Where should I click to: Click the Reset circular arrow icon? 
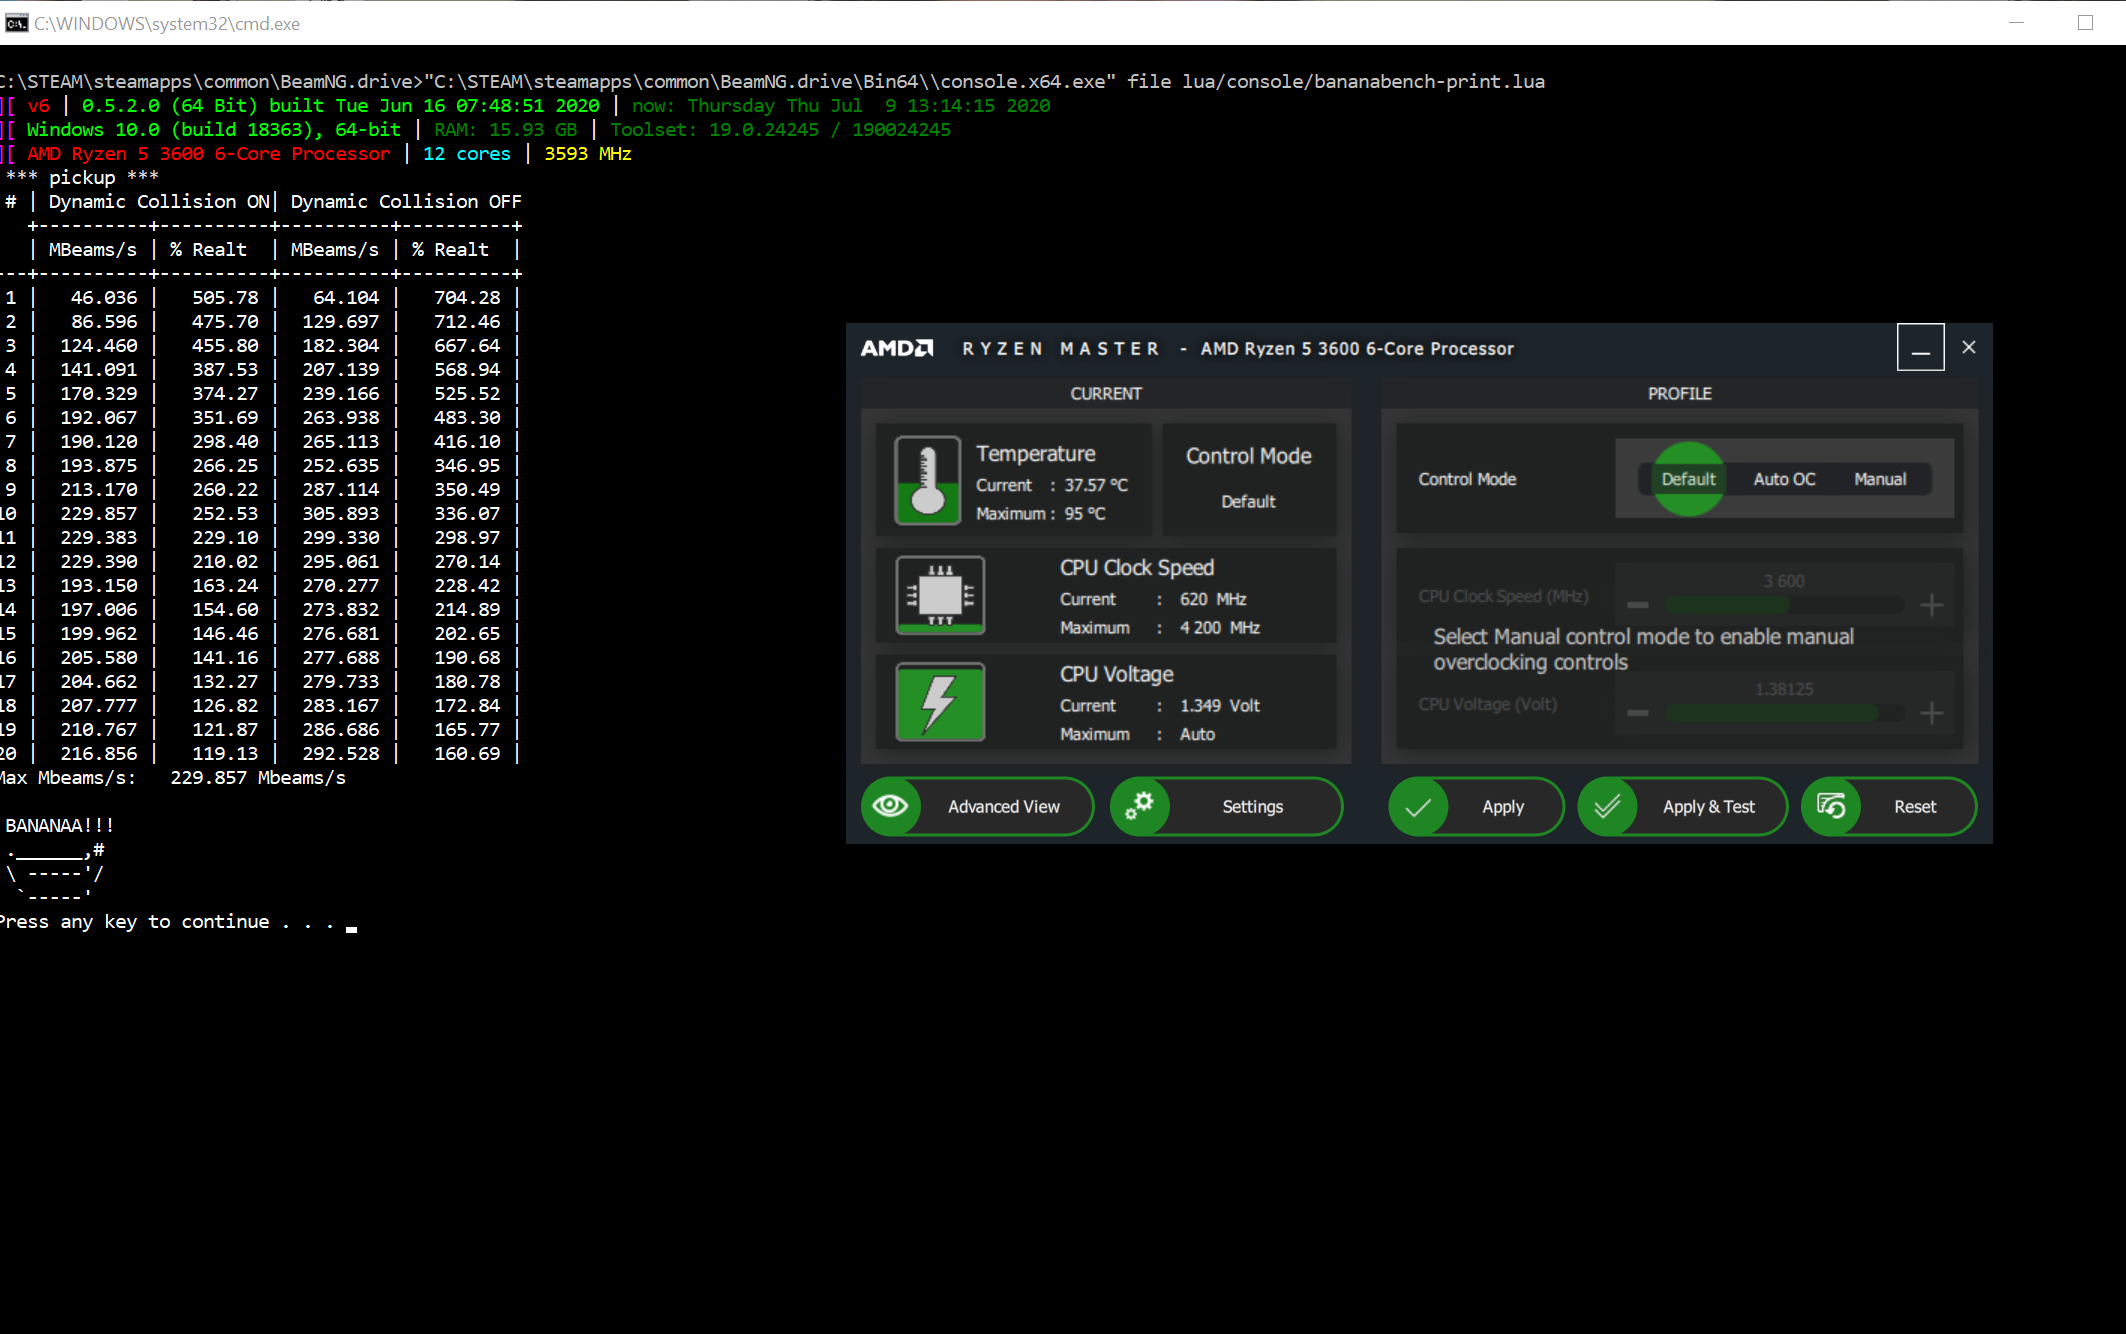click(1831, 806)
